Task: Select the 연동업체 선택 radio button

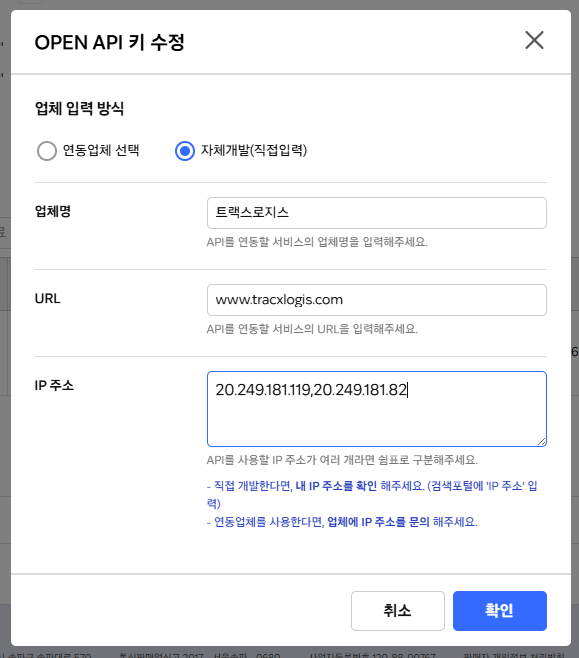Action: coord(47,151)
